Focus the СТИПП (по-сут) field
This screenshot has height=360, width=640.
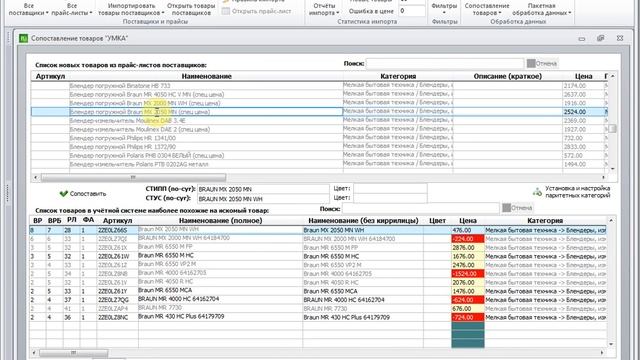tap(263, 189)
